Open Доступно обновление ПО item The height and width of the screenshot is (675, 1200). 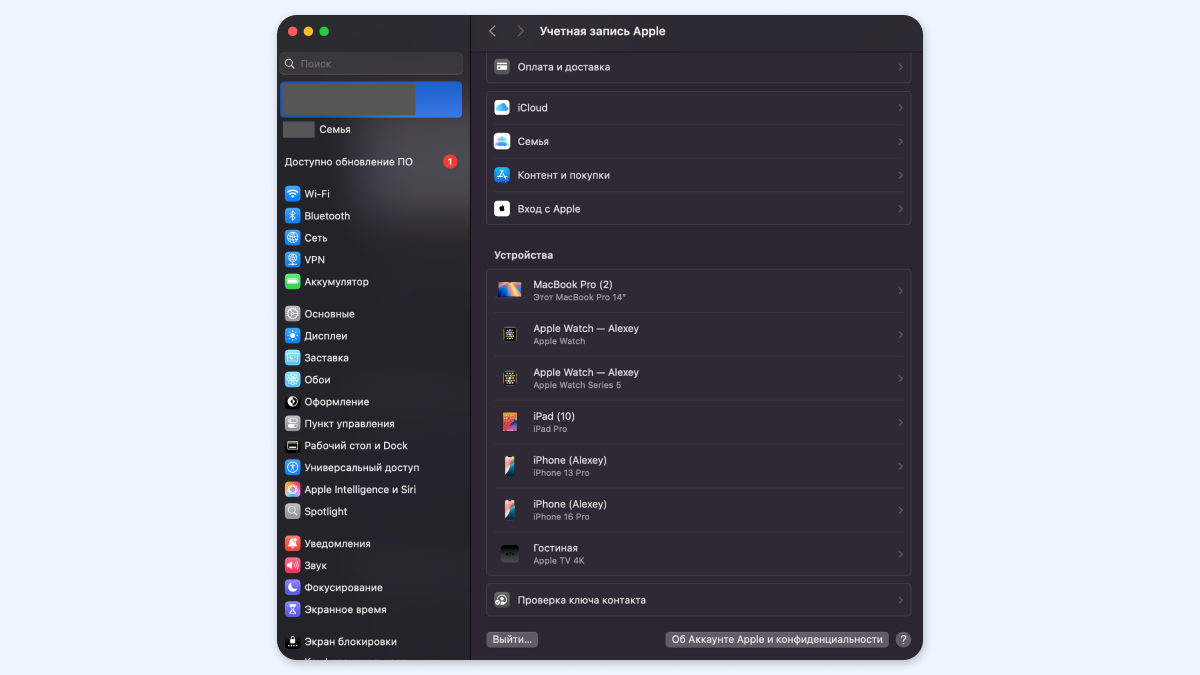tap(372, 162)
